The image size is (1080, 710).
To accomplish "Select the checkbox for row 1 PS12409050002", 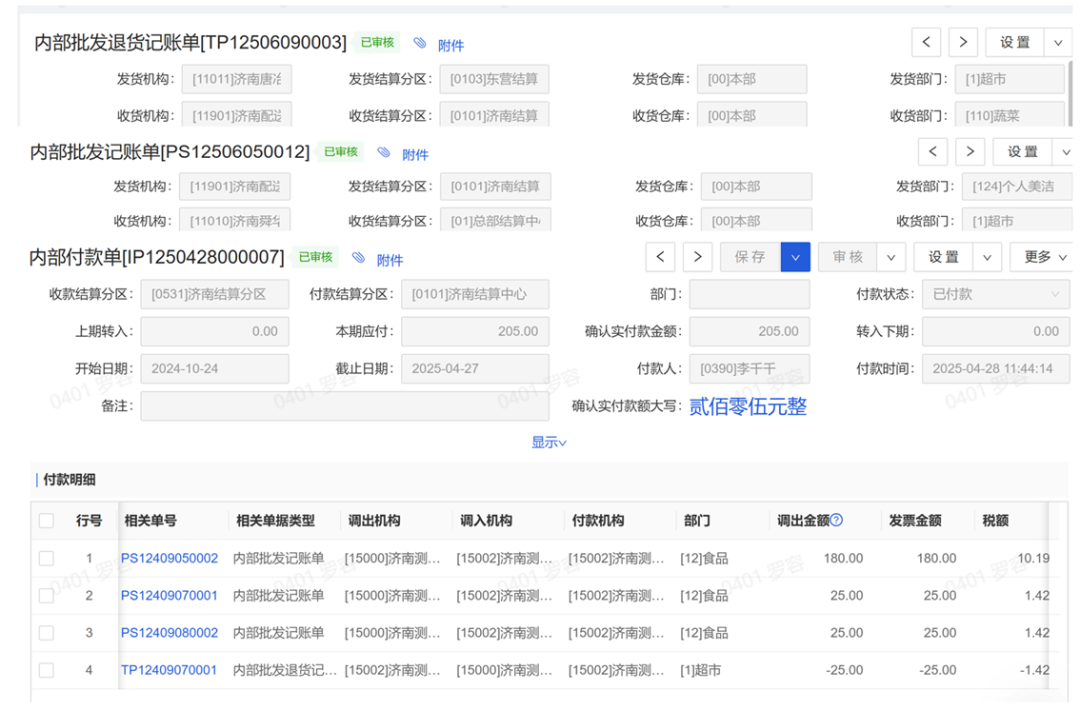I will (x=46, y=558).
